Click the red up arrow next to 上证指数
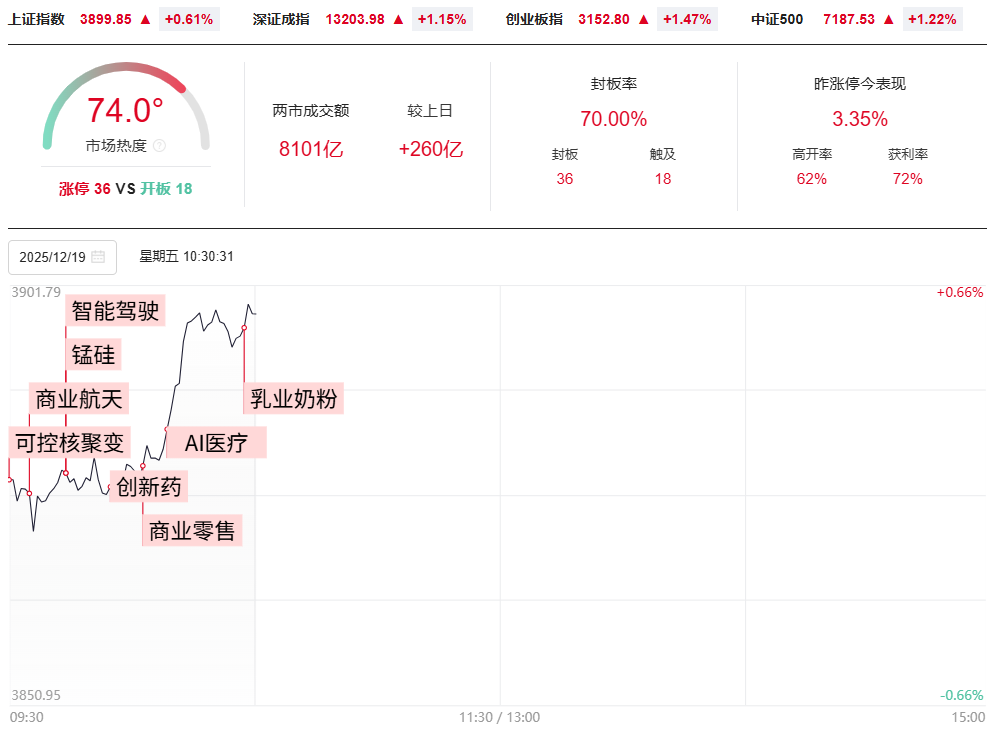 coord(146,19)
